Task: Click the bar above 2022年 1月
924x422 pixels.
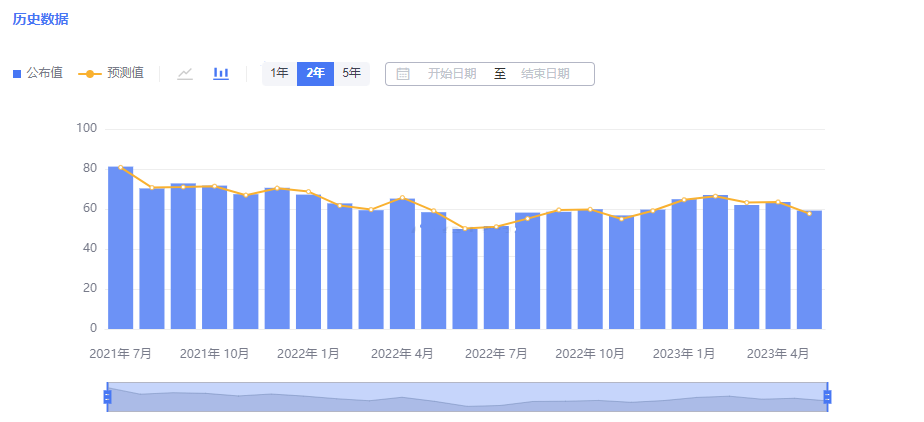Action: tap(308, 262)
